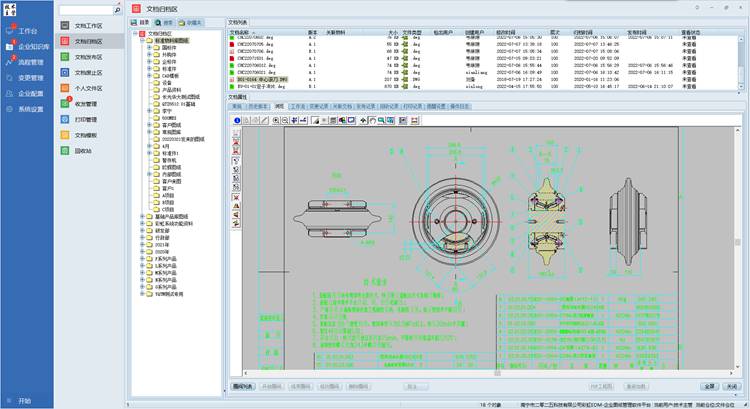
Task: Click the blue info icon in viewer toolbar
Action: click(237, 119)
